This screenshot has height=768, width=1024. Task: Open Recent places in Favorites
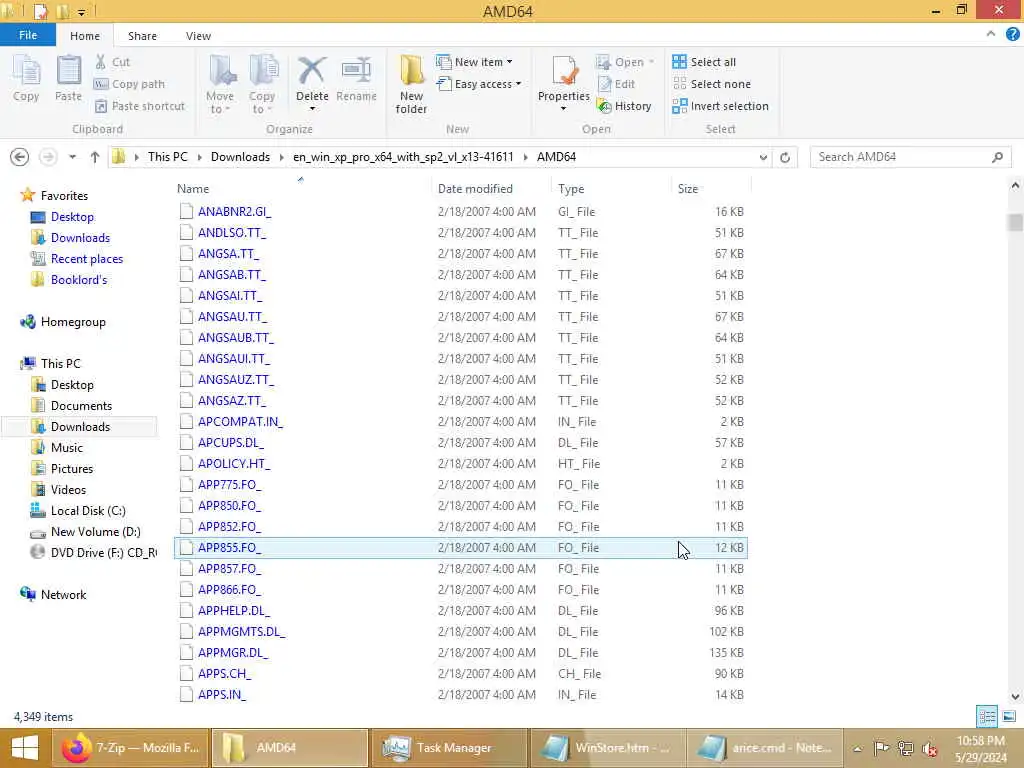point(87,259)
